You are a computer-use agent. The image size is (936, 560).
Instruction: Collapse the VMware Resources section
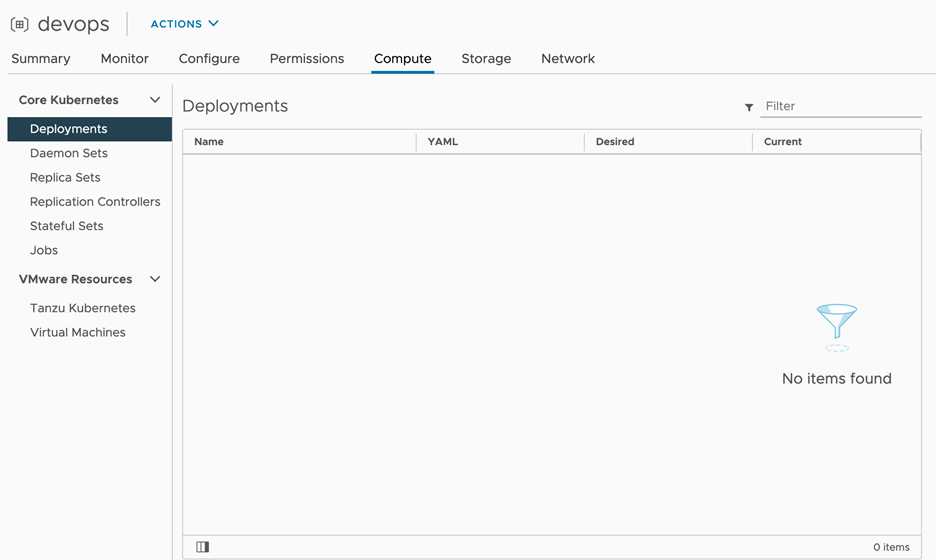tap(155, 279)
